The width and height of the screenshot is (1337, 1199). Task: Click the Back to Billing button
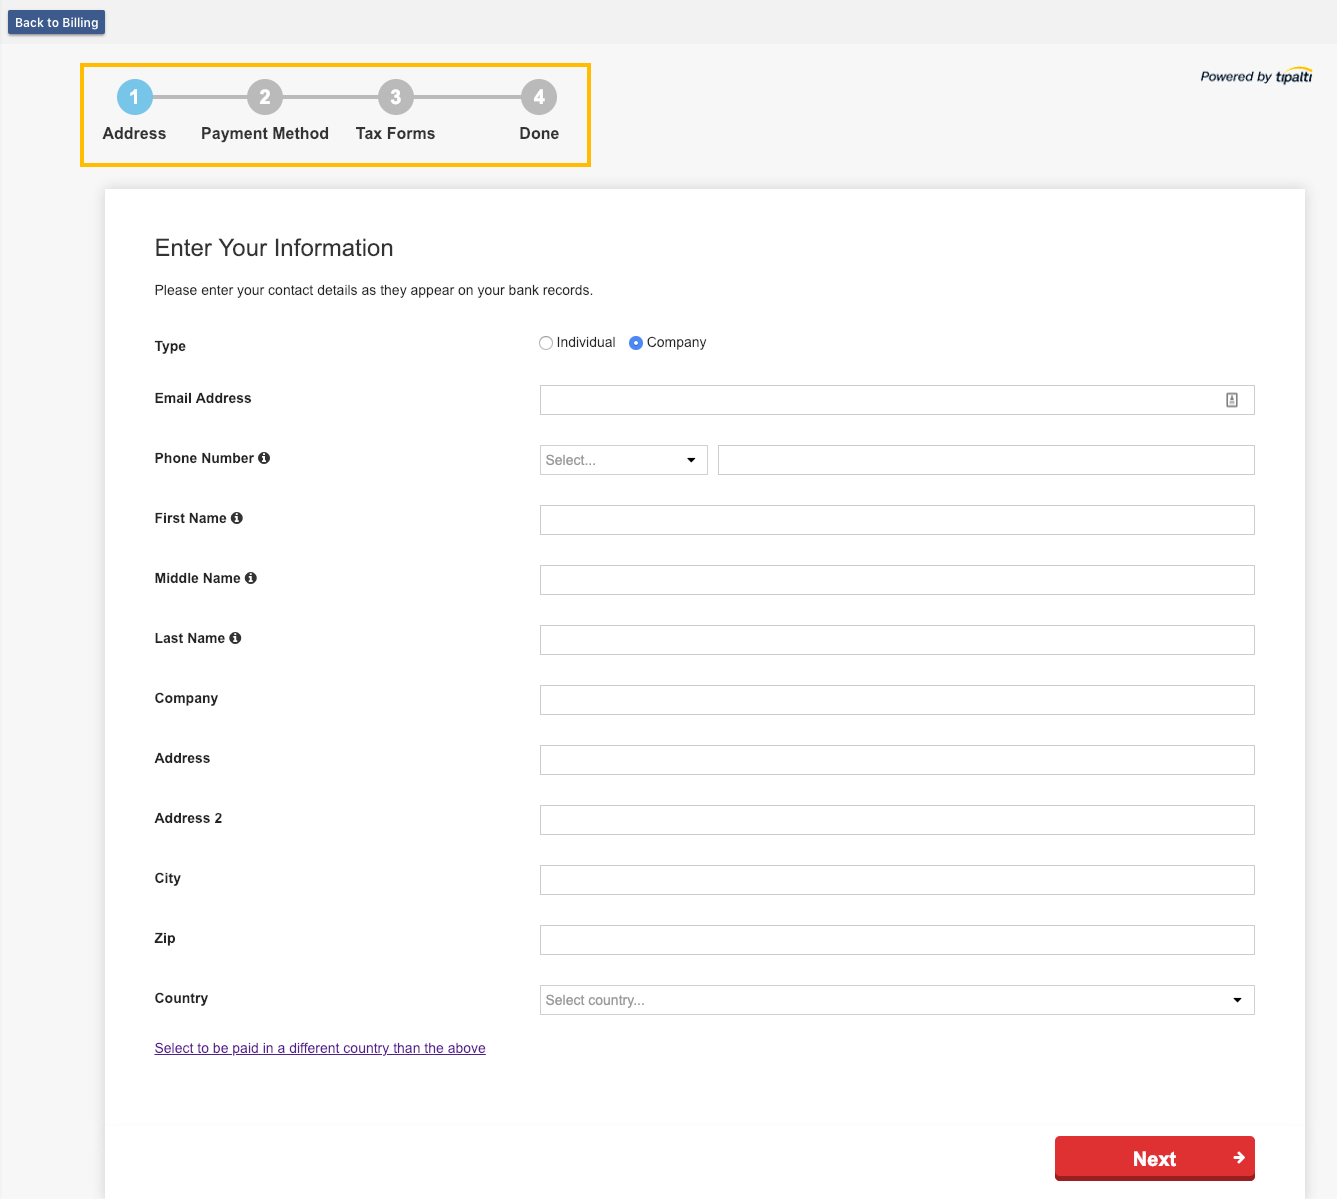(x=57, y=22)
